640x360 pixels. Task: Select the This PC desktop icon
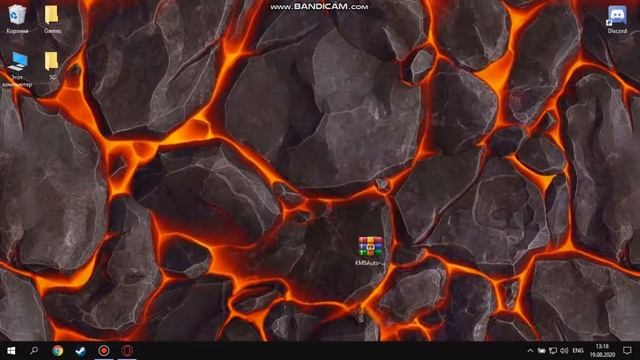(17, 69)
